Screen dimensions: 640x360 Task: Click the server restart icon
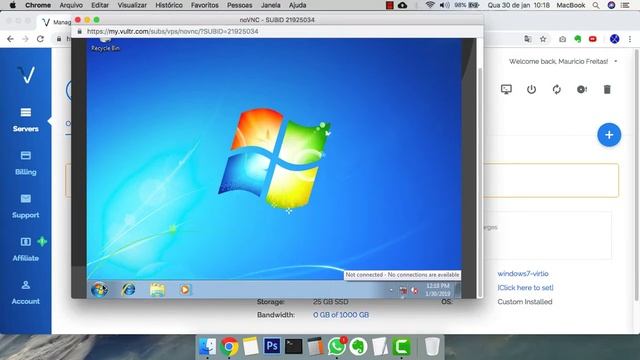coord(557,89)
